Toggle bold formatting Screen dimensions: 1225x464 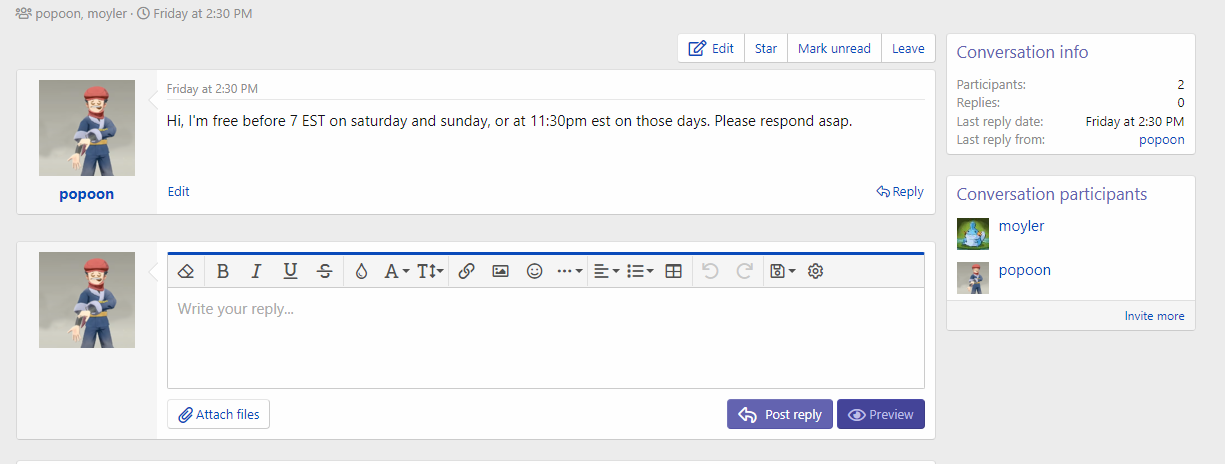pyautogui.click(x=222, y=271)
